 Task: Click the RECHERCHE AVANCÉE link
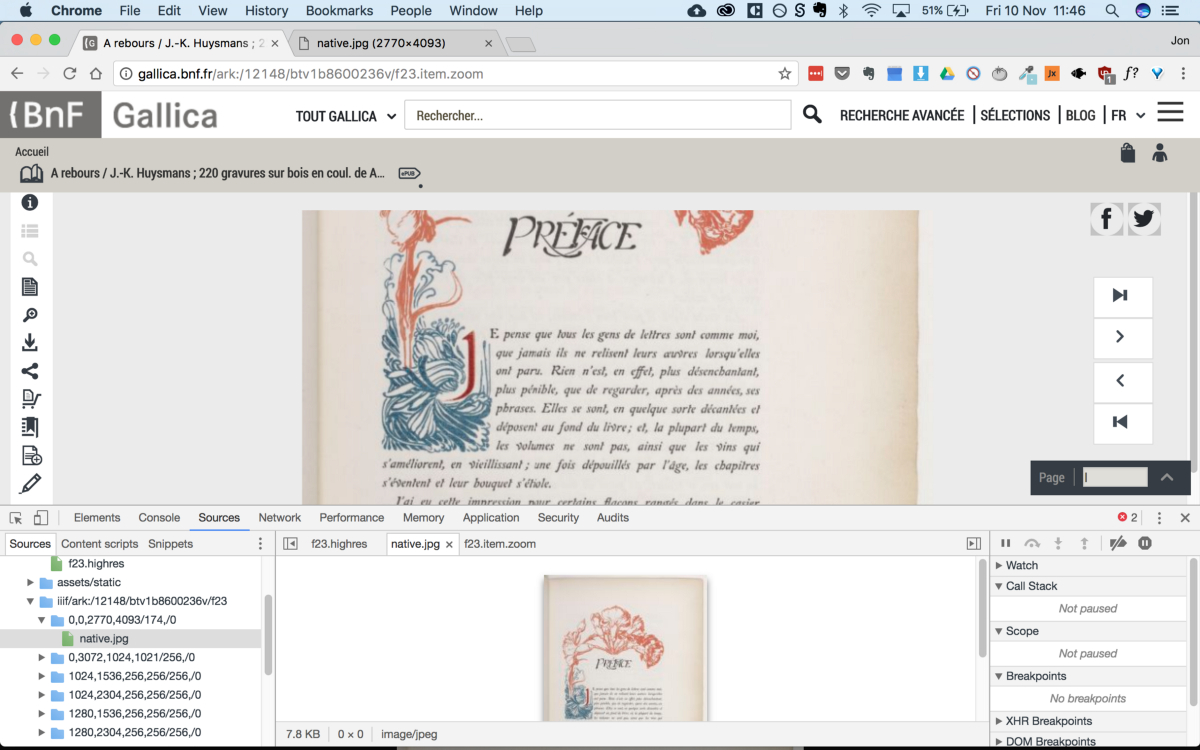click(901, 116)
